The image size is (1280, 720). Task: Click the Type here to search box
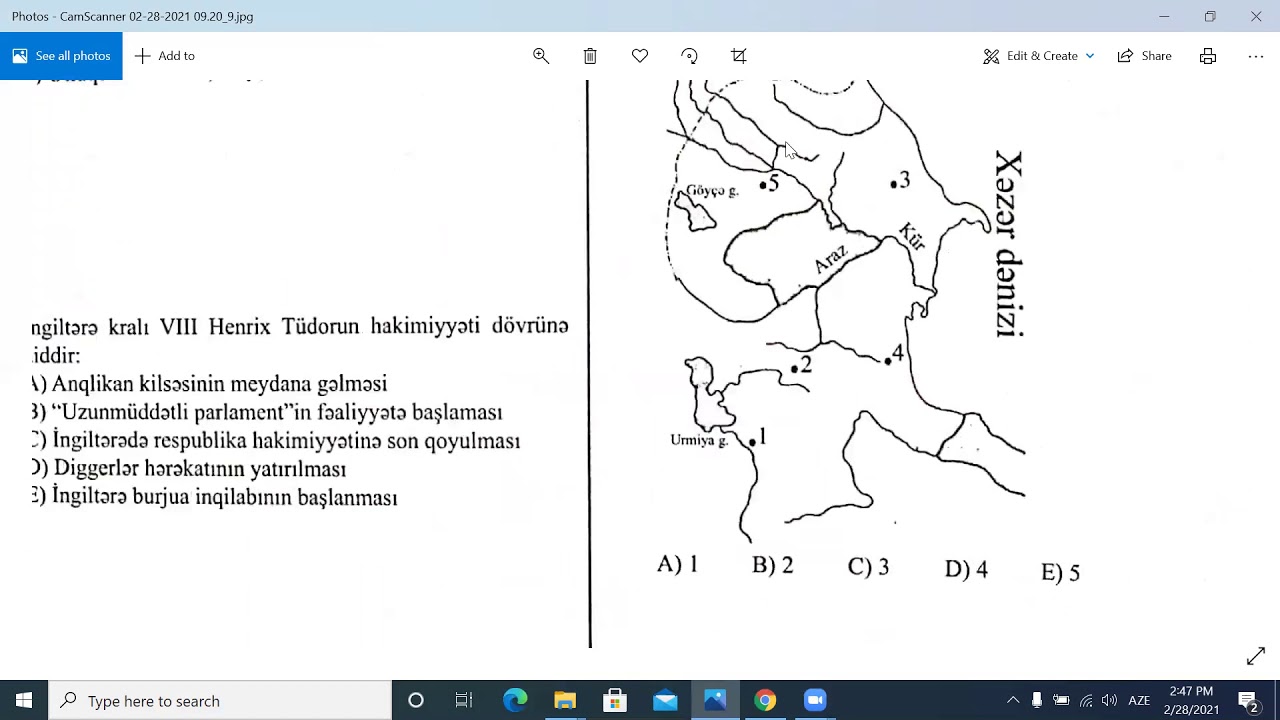point(220,700)
